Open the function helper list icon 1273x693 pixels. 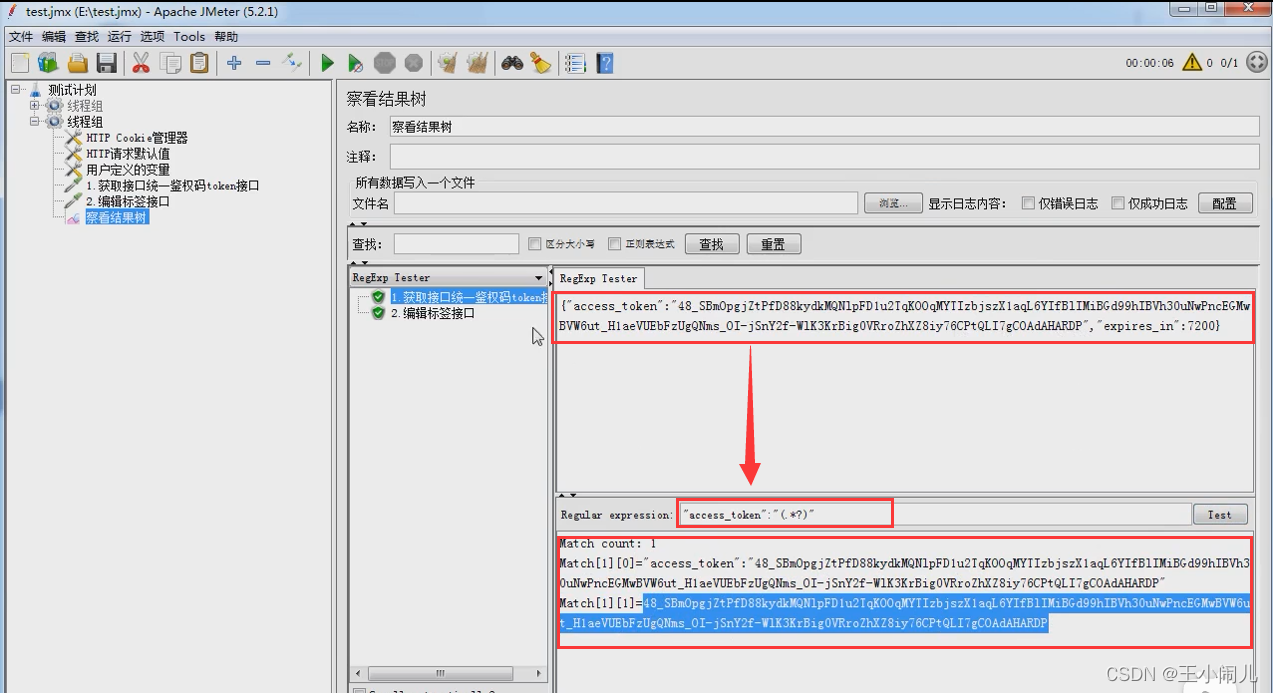(x=575, y=63)
